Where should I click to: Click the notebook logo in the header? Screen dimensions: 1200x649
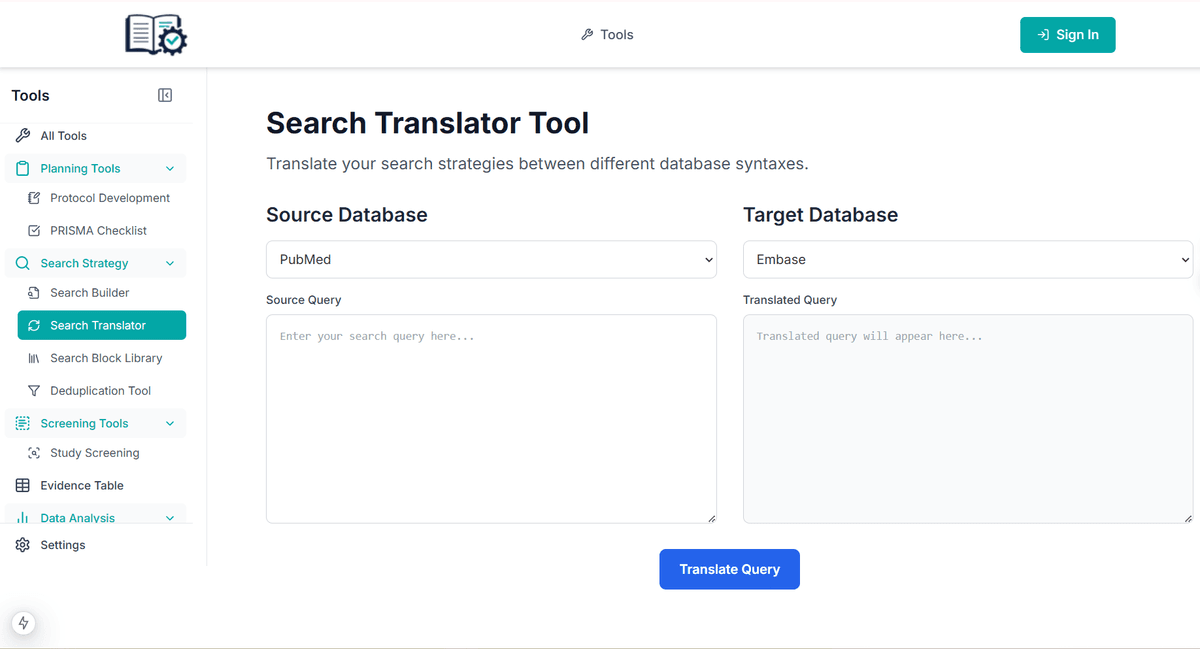coord(155,34)
